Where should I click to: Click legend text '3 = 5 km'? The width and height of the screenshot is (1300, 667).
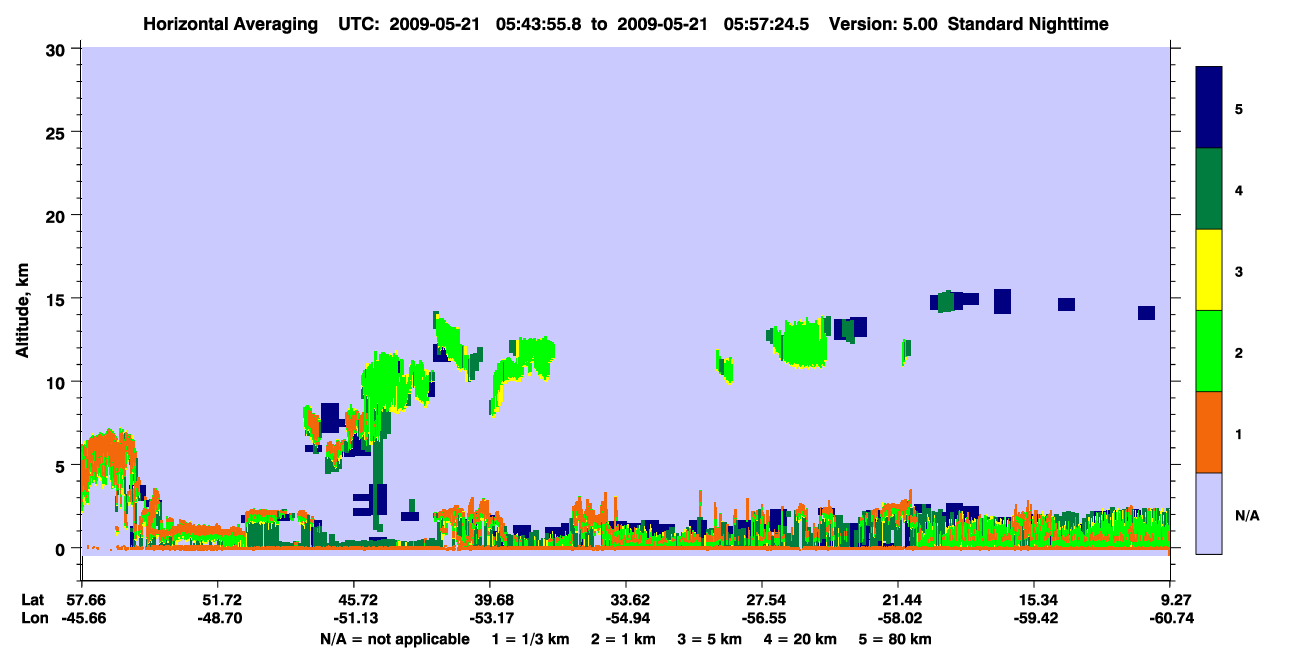711,639
